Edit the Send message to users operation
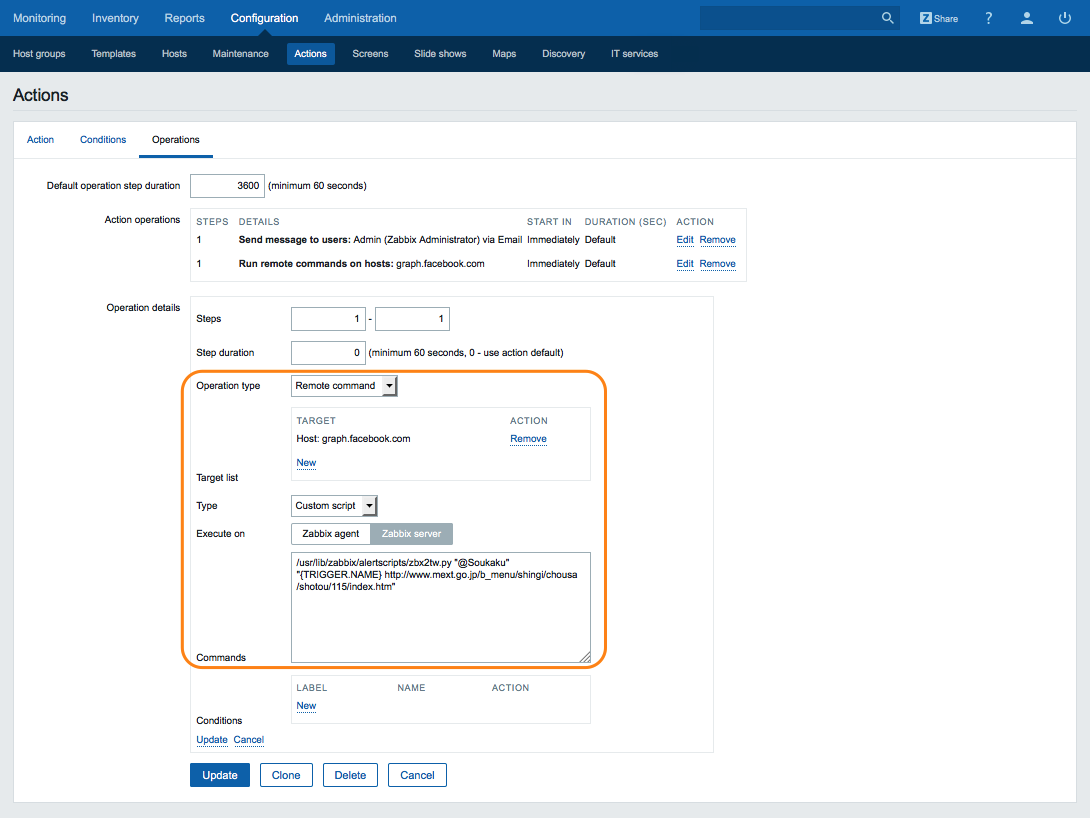1090x818 pixels. click(685, 240)
